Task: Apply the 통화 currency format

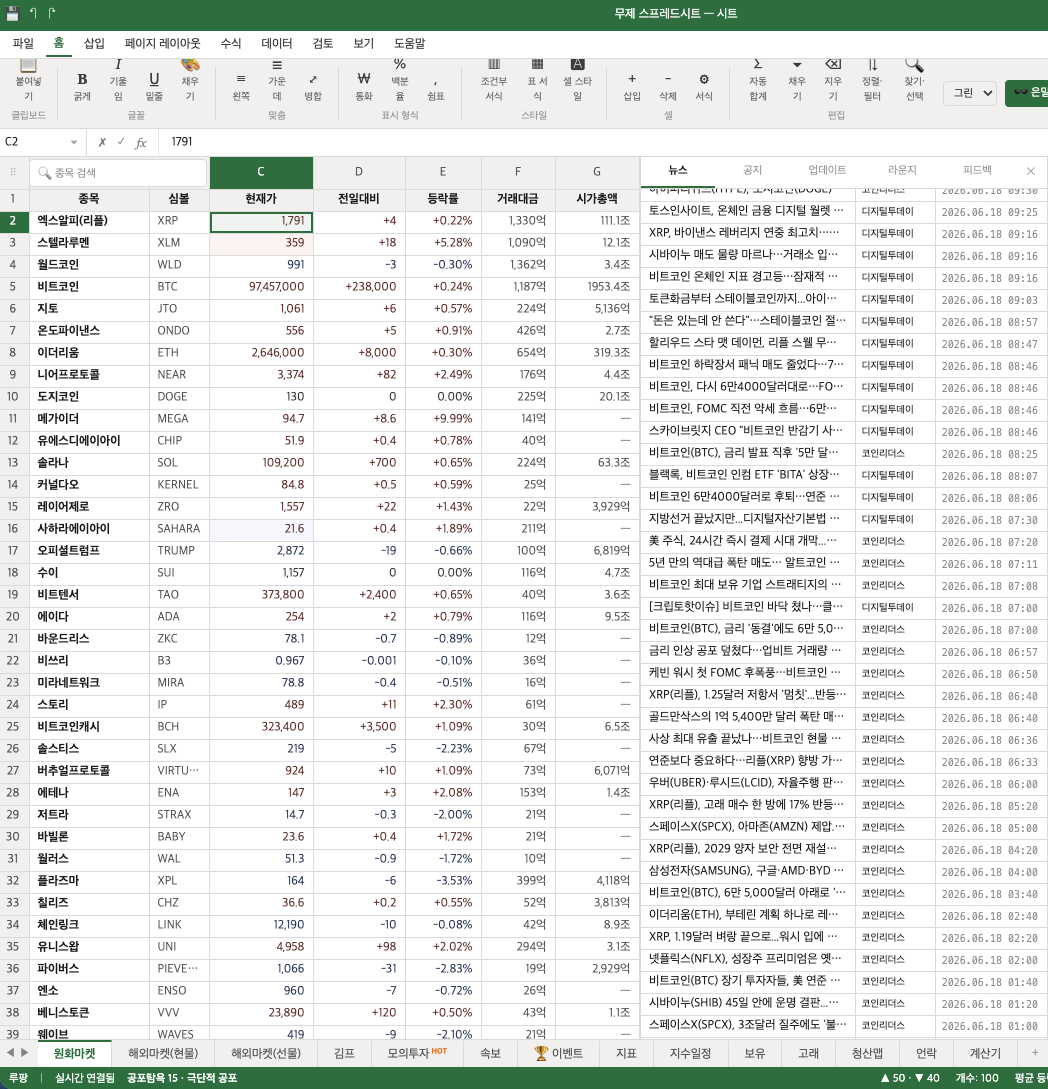Action: (364, 87)
